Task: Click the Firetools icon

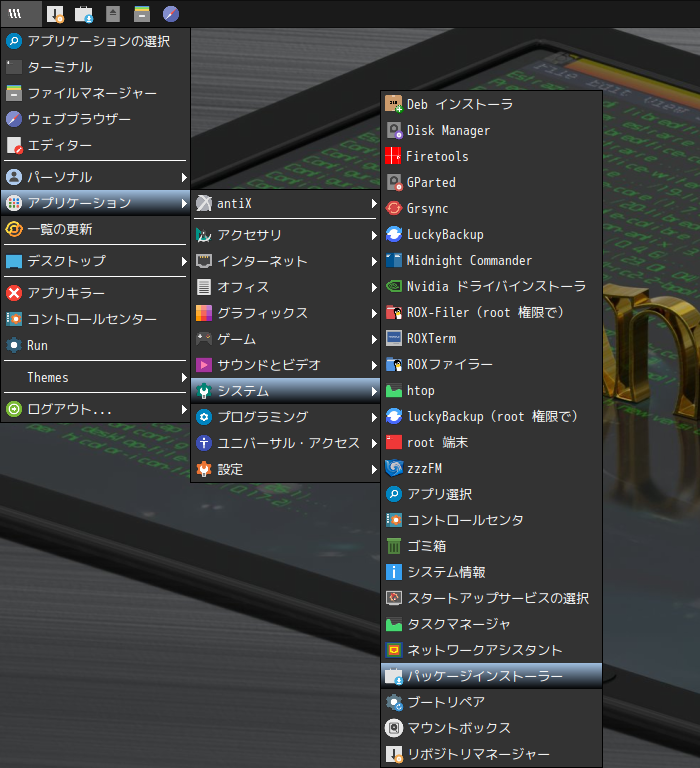Action: tap(393, 156)
